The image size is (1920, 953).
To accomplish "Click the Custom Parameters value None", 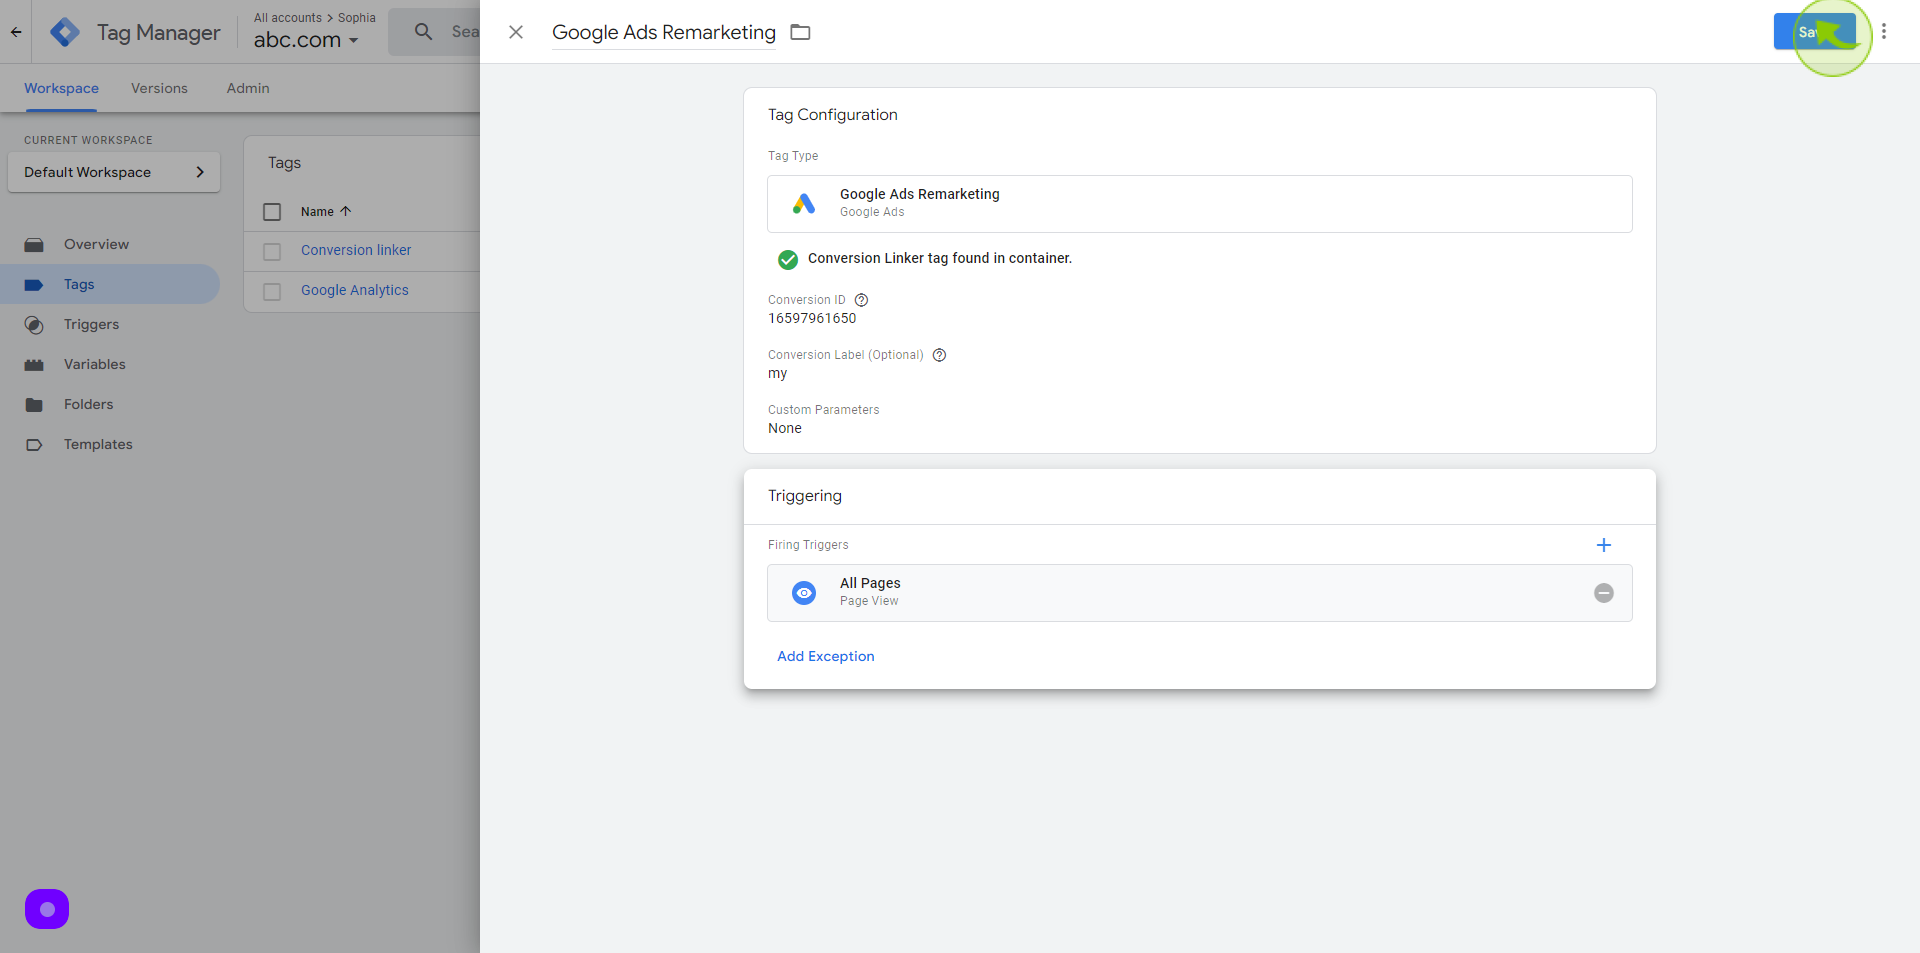I will pyautogui.click(x=785, y=428).
